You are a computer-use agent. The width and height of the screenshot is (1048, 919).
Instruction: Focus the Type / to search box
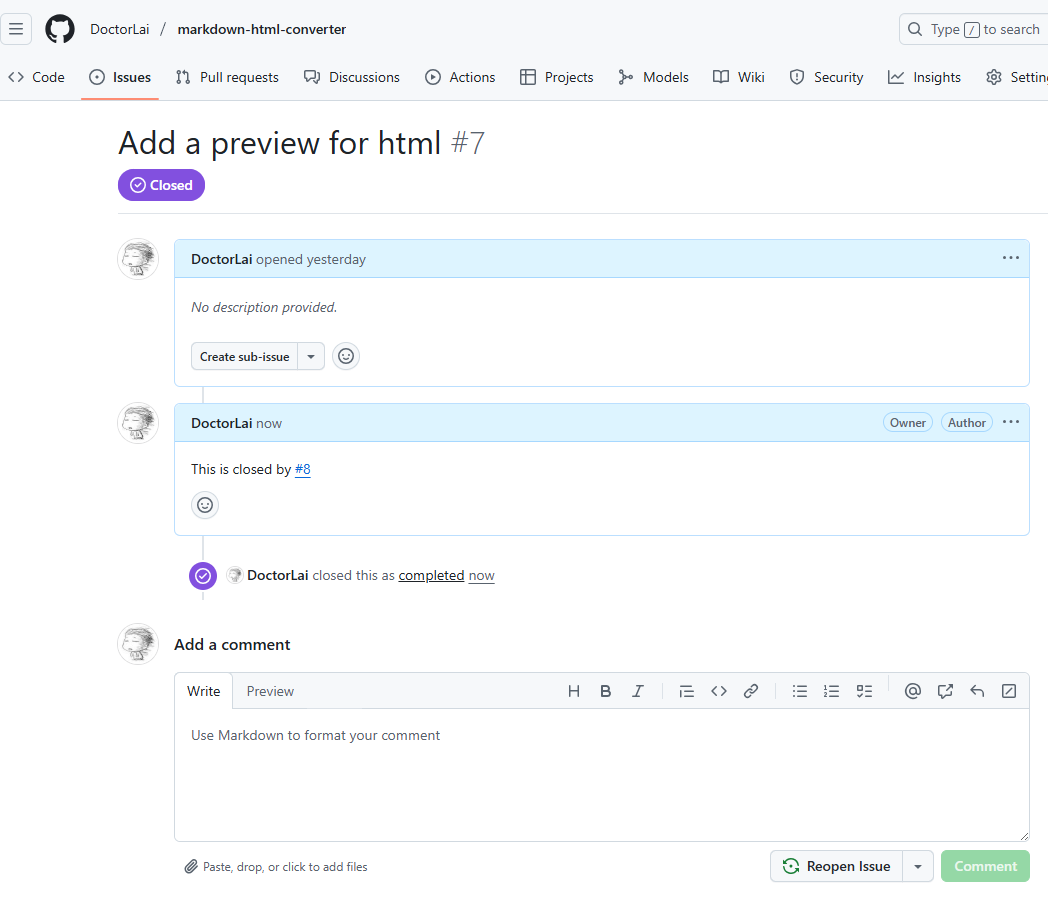(974, 29)
